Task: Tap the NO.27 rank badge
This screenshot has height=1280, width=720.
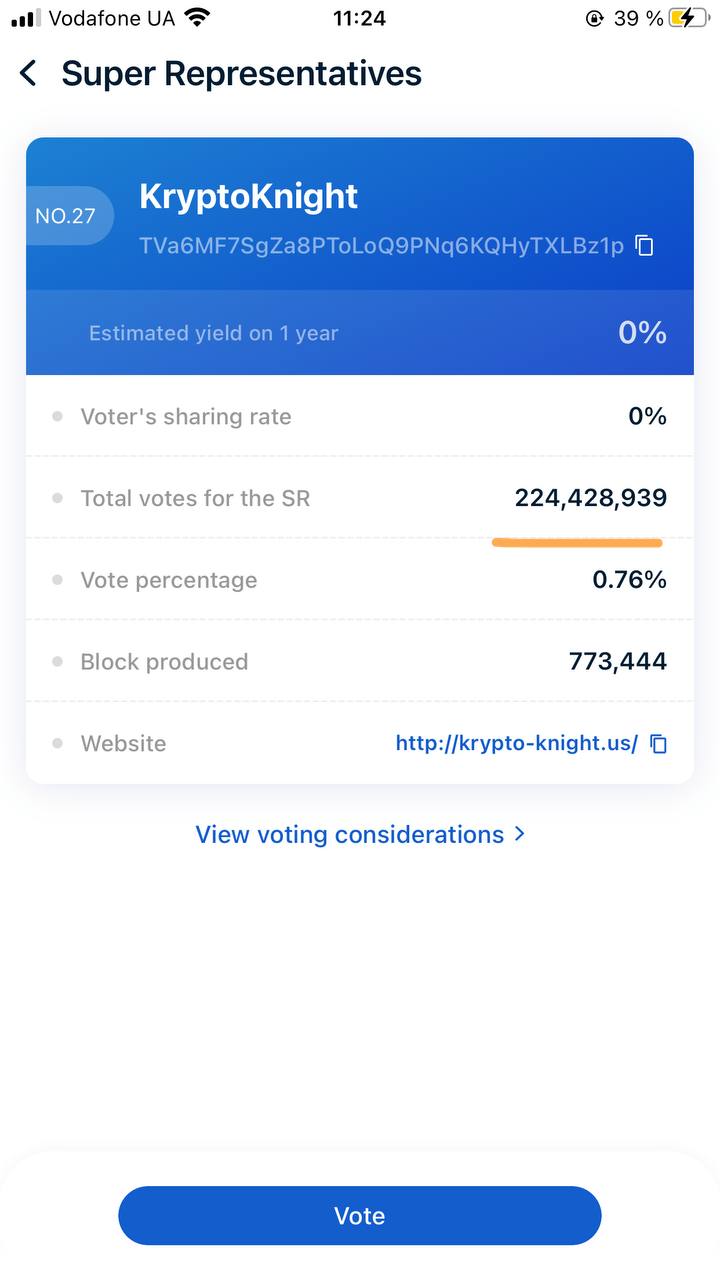Action: [x=68, y=216]
